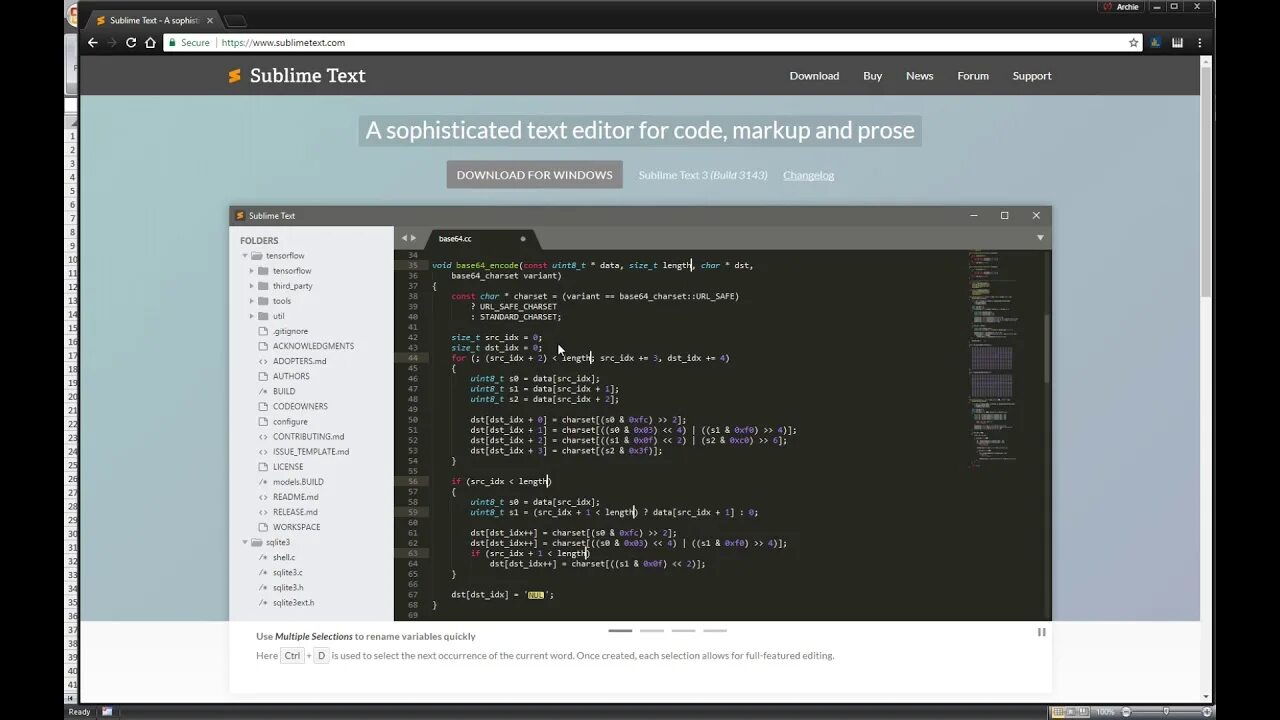This screenshot has height=720, width=1280.
Task: Click the file icon next to LICENSE
Action: [x=263, y=467]
